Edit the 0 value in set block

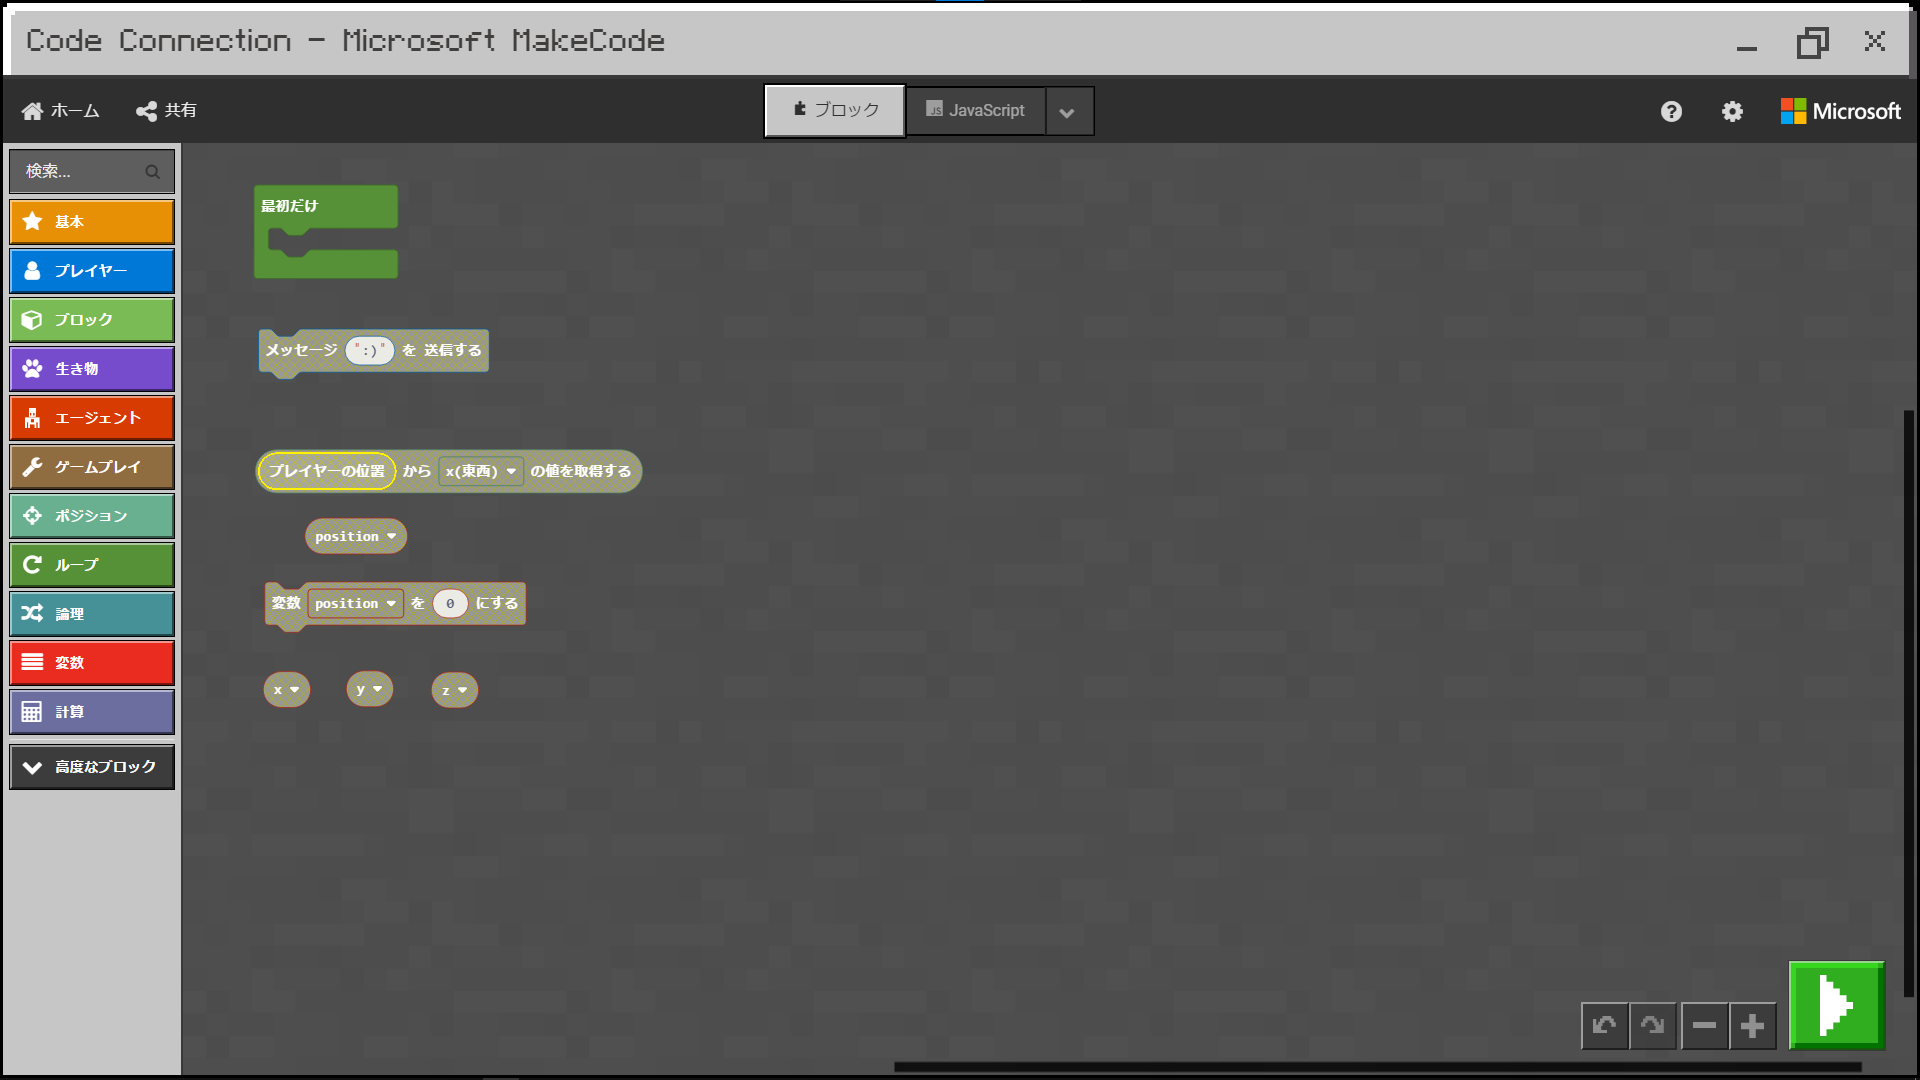[x=450, y=603]
